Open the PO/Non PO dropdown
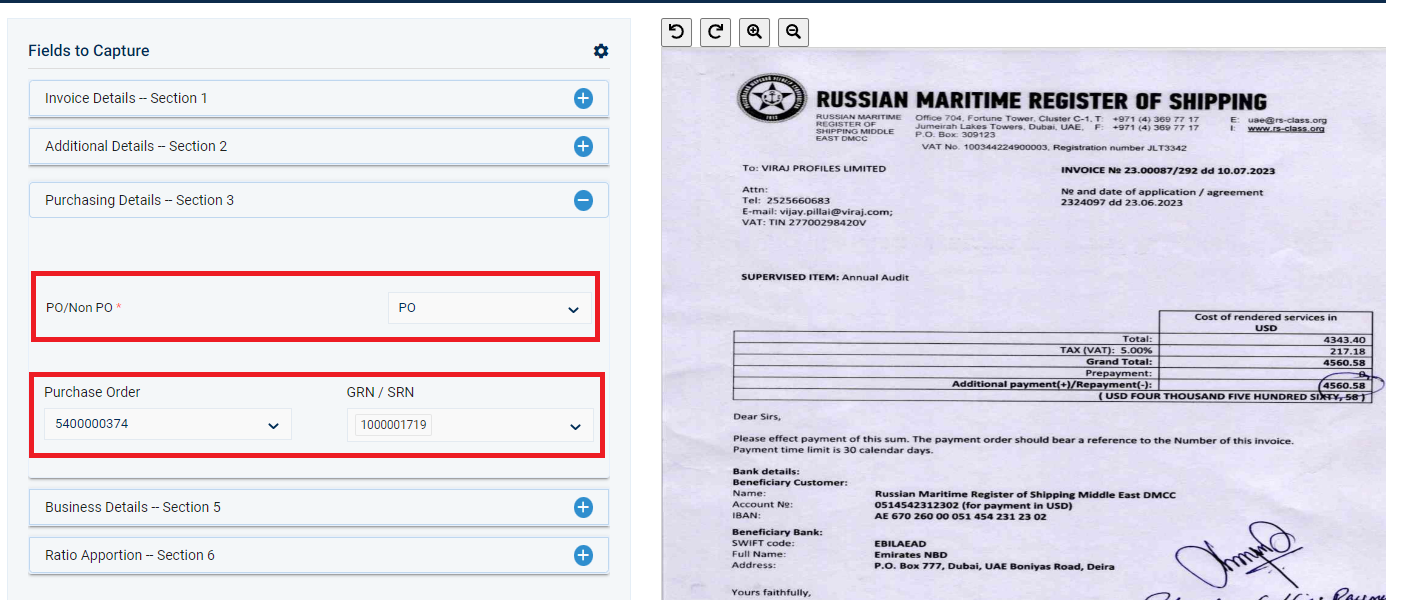Image resolution: width=1404 pixels, height=600 pixels. pyautogui.click(x=489, y=308)
